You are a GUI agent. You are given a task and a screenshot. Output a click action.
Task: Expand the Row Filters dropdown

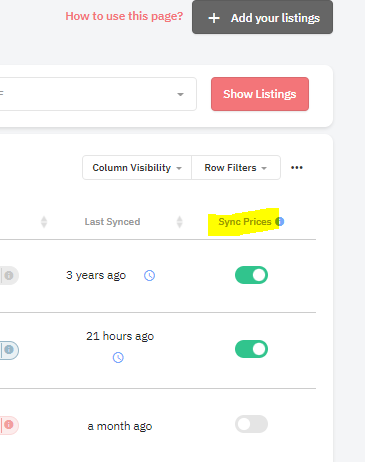coord(236,168)
